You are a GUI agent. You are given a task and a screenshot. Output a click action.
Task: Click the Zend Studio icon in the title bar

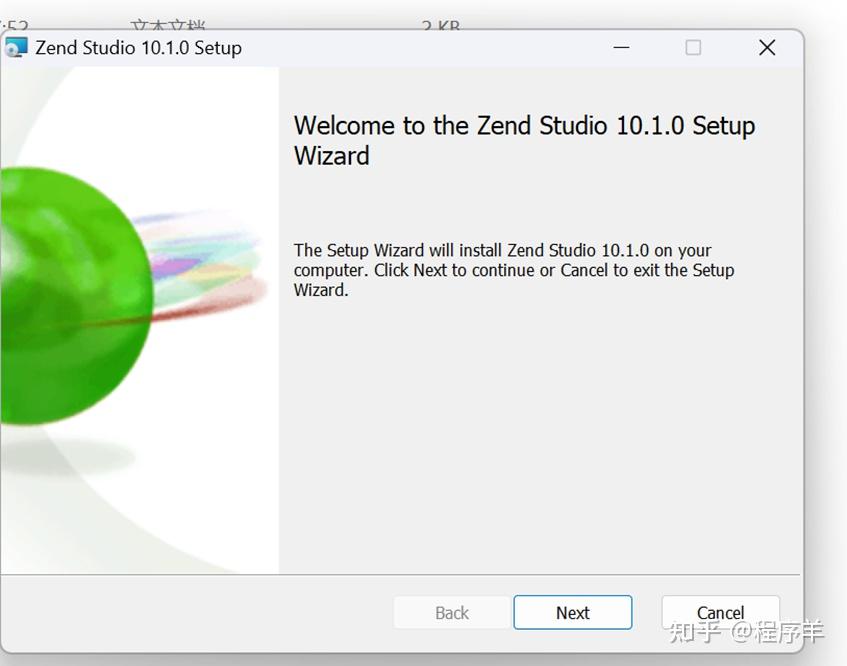click(x=16, y=47)
